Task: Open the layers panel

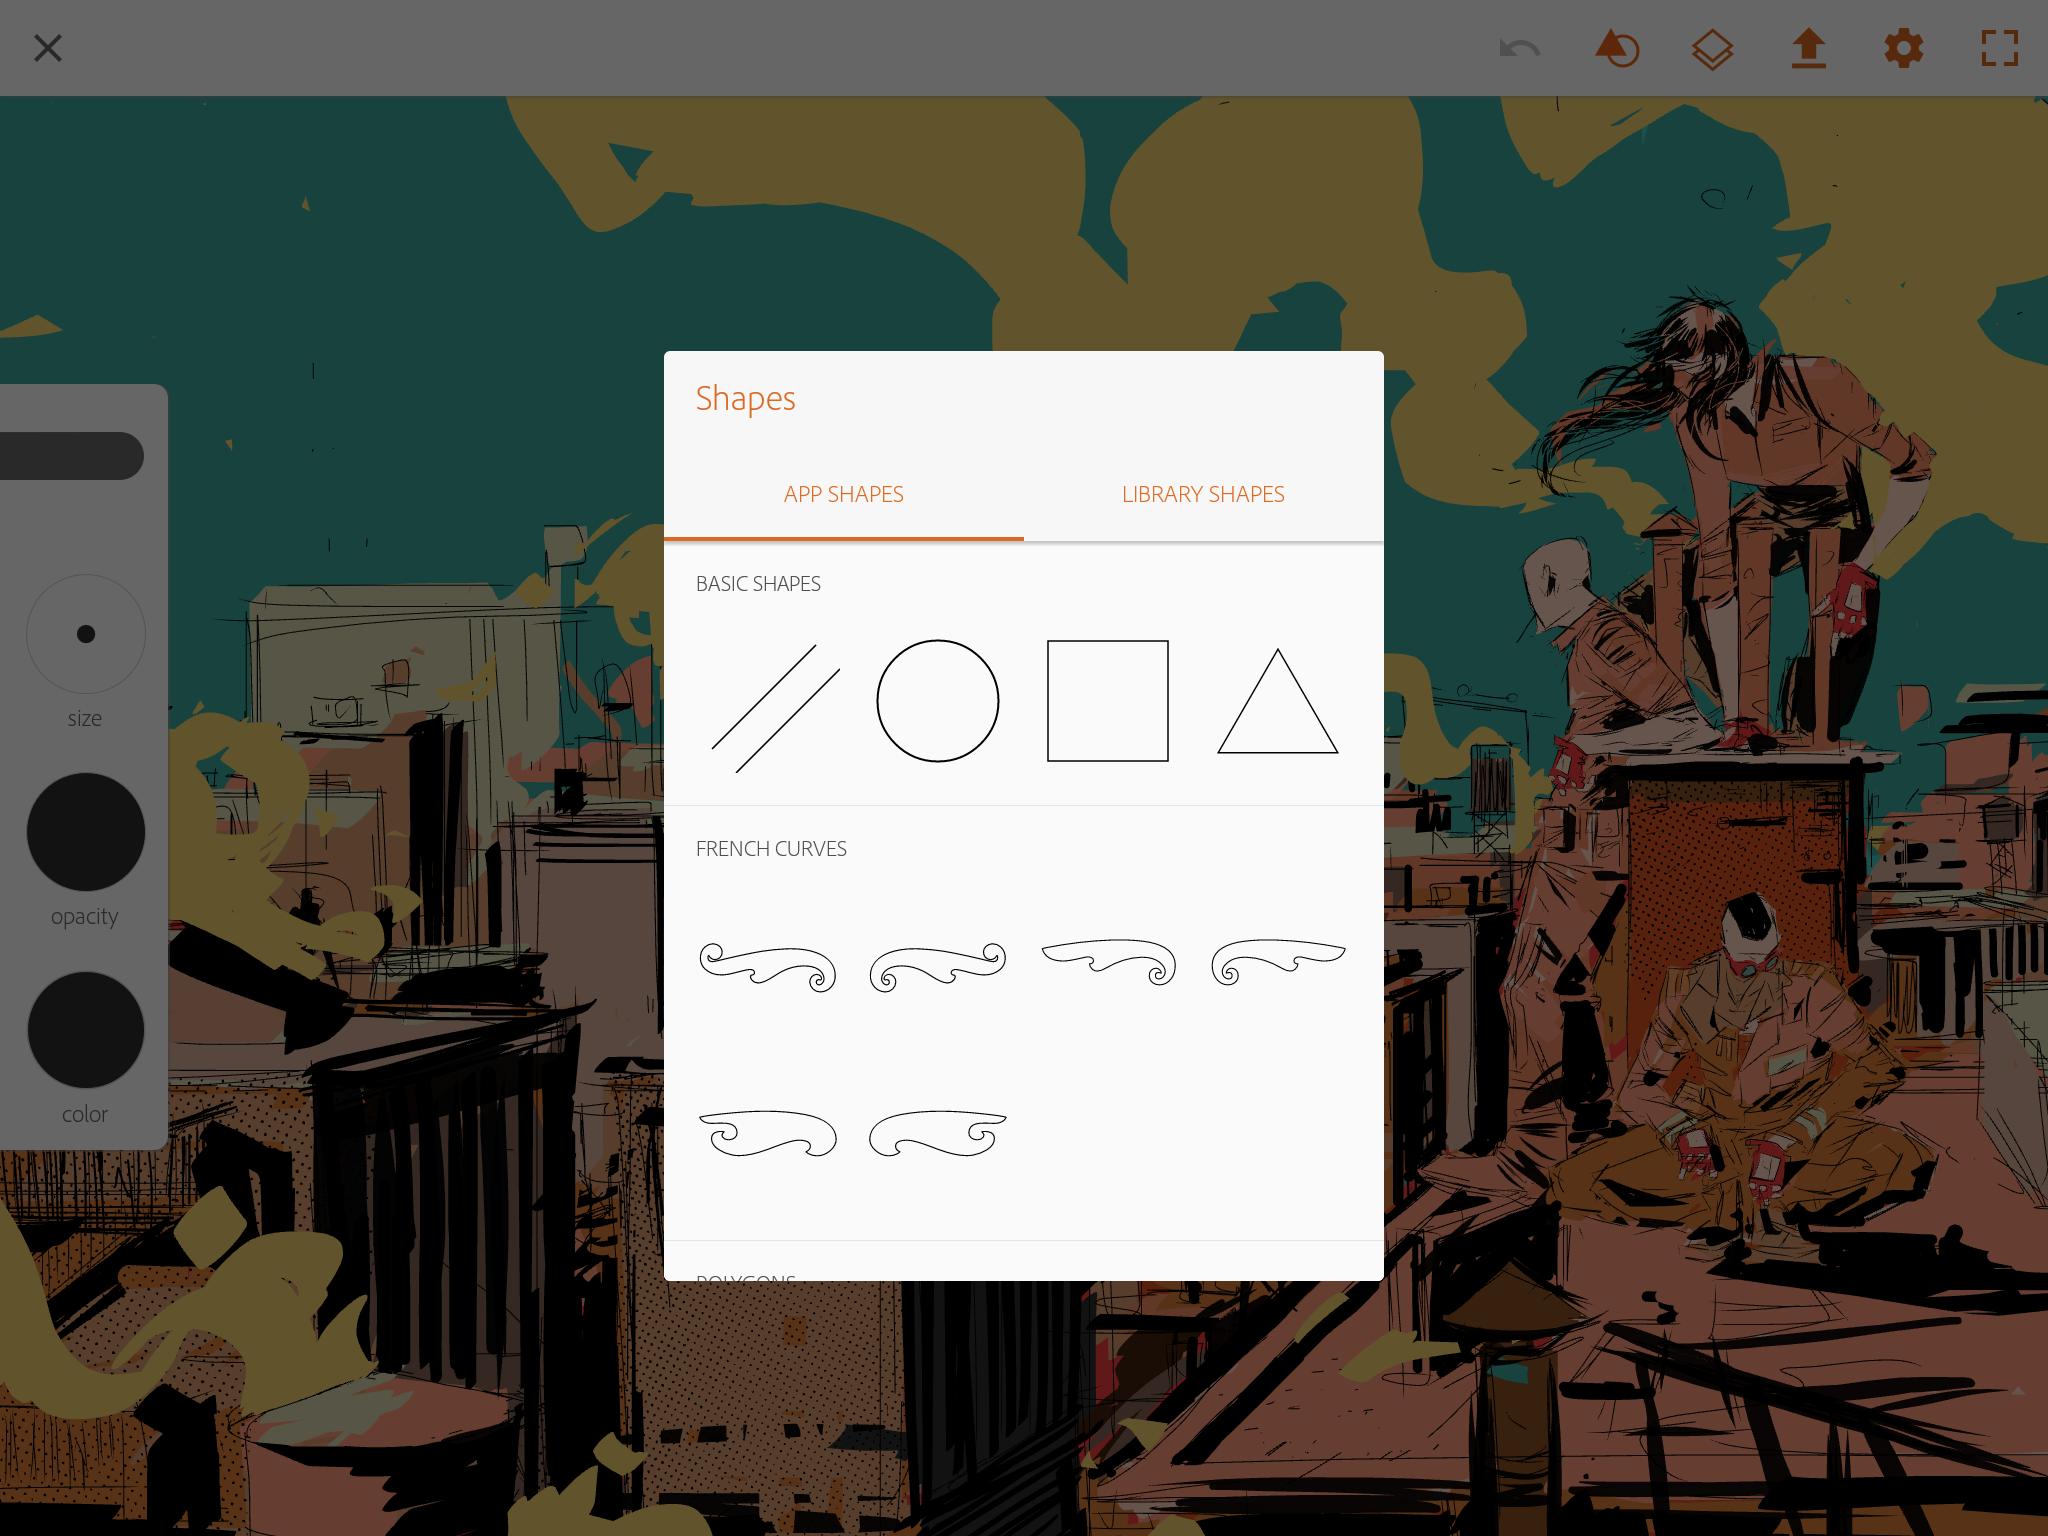Action: tap(1713, 48)
